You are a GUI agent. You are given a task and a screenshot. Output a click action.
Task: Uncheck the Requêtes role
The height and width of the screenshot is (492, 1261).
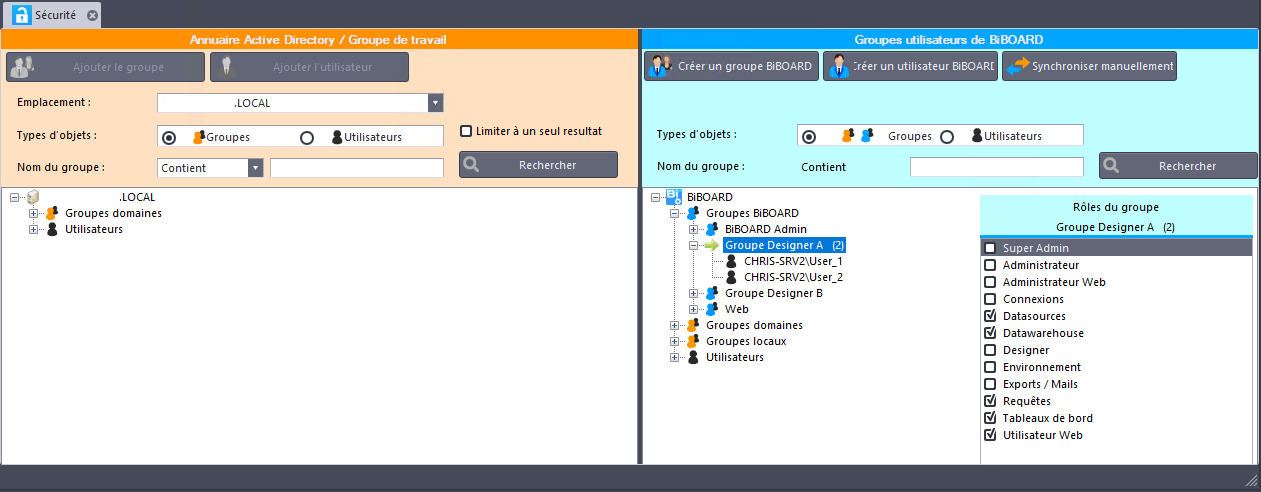[x=990, y=401]
